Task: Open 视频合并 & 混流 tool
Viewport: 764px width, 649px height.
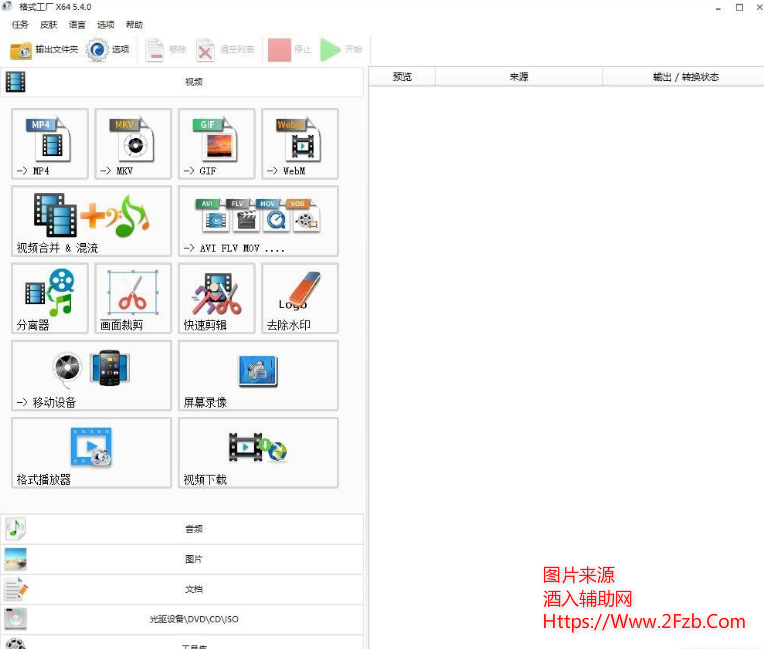Action: (91, 221)
